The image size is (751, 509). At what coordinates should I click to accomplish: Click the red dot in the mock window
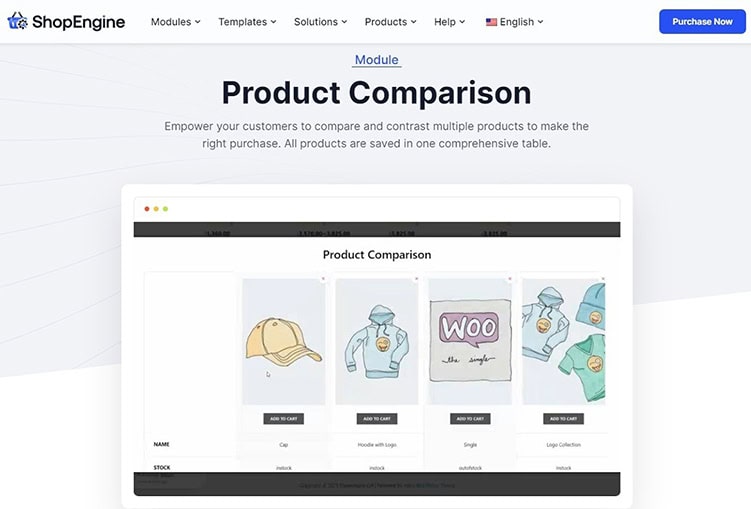(x=147, y=209)
